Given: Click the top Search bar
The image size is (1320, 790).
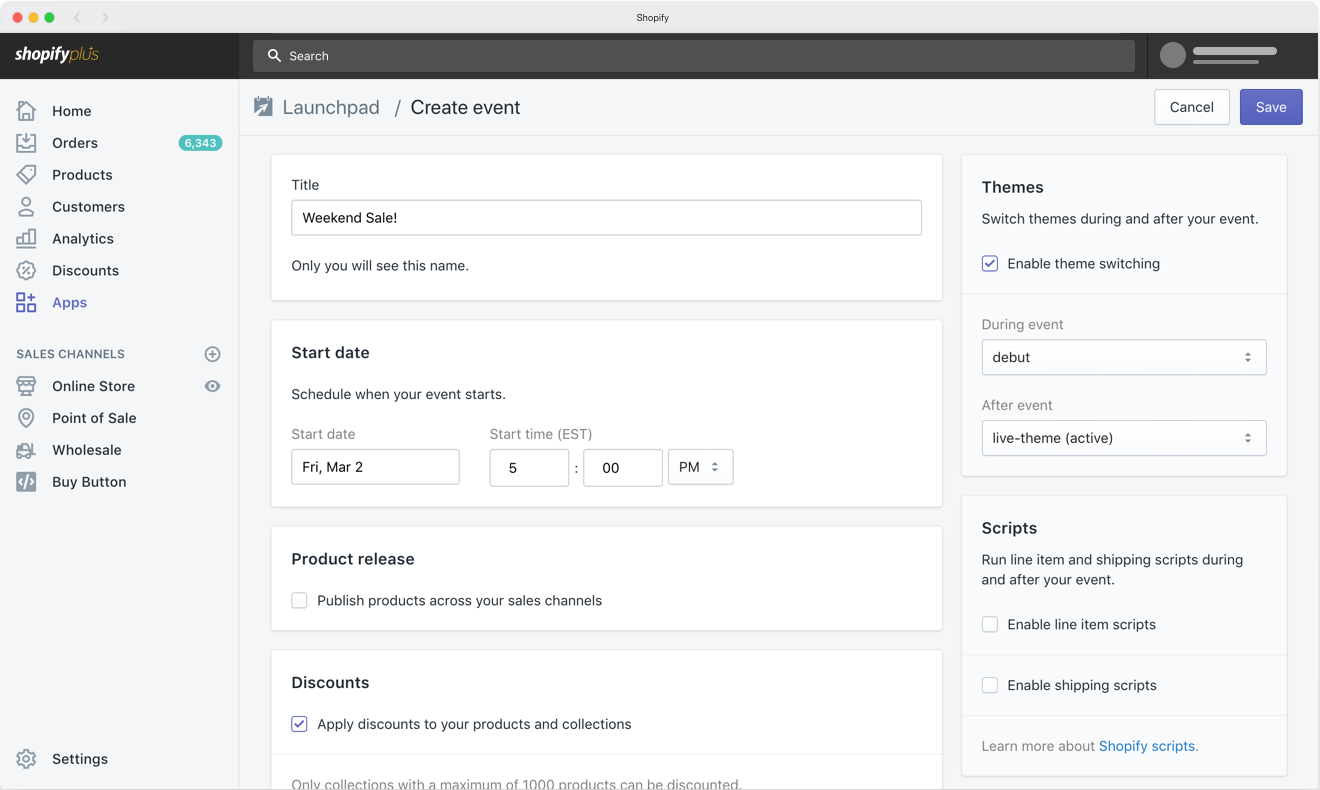Looking at the screenshot, I should pyautogui.click(x=694, y=56).
